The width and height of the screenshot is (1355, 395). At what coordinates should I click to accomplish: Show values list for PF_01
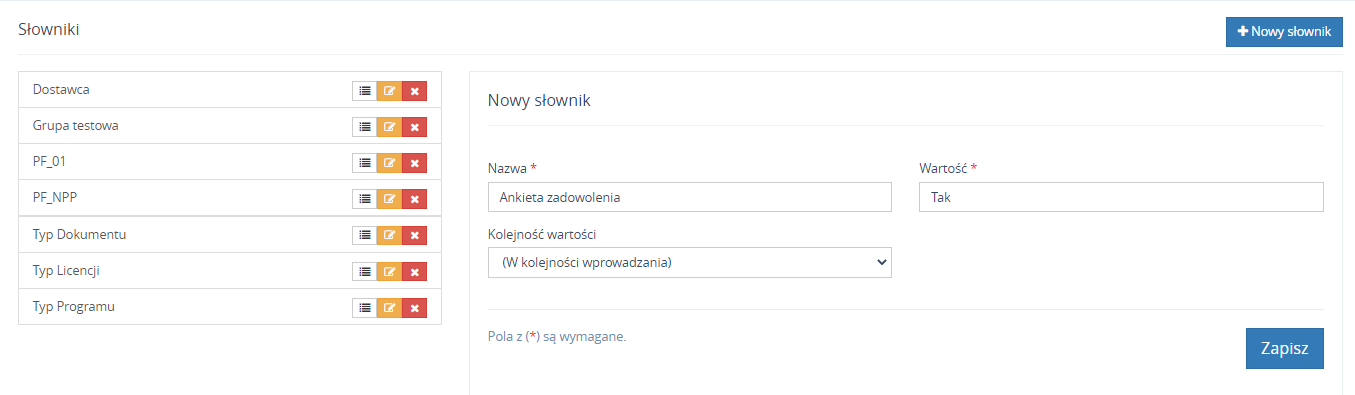click(x=365, y=163)
